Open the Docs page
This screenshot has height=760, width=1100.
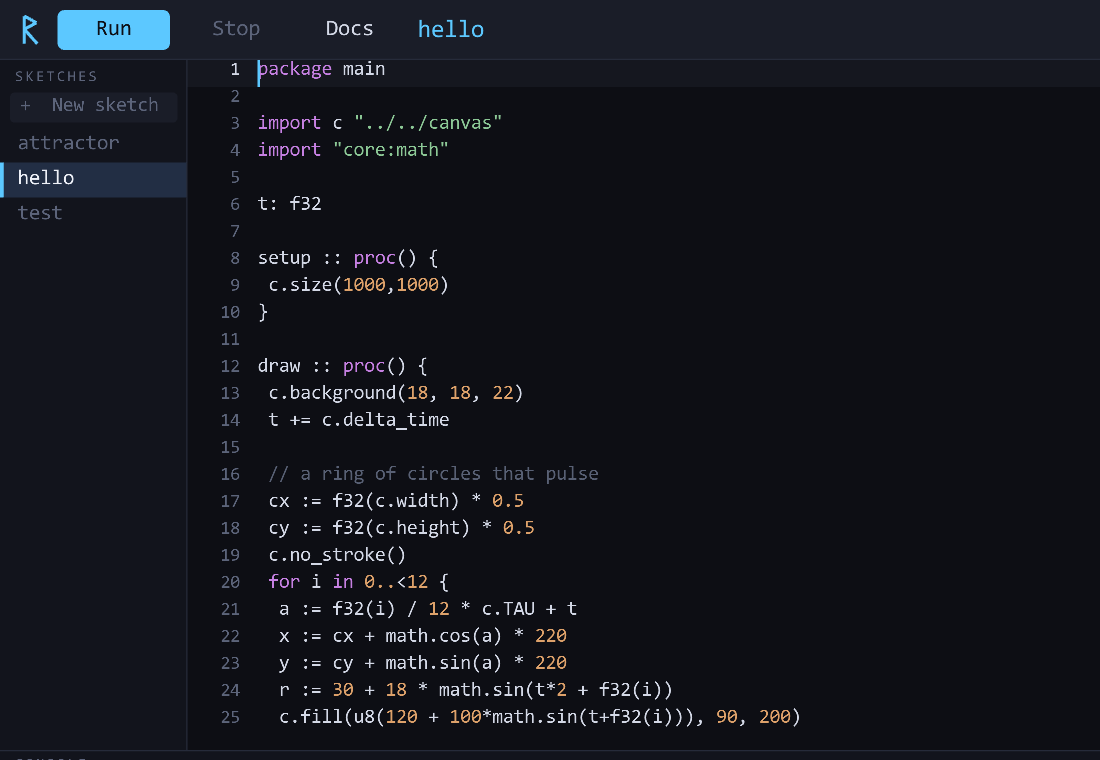tap(349, 29)
